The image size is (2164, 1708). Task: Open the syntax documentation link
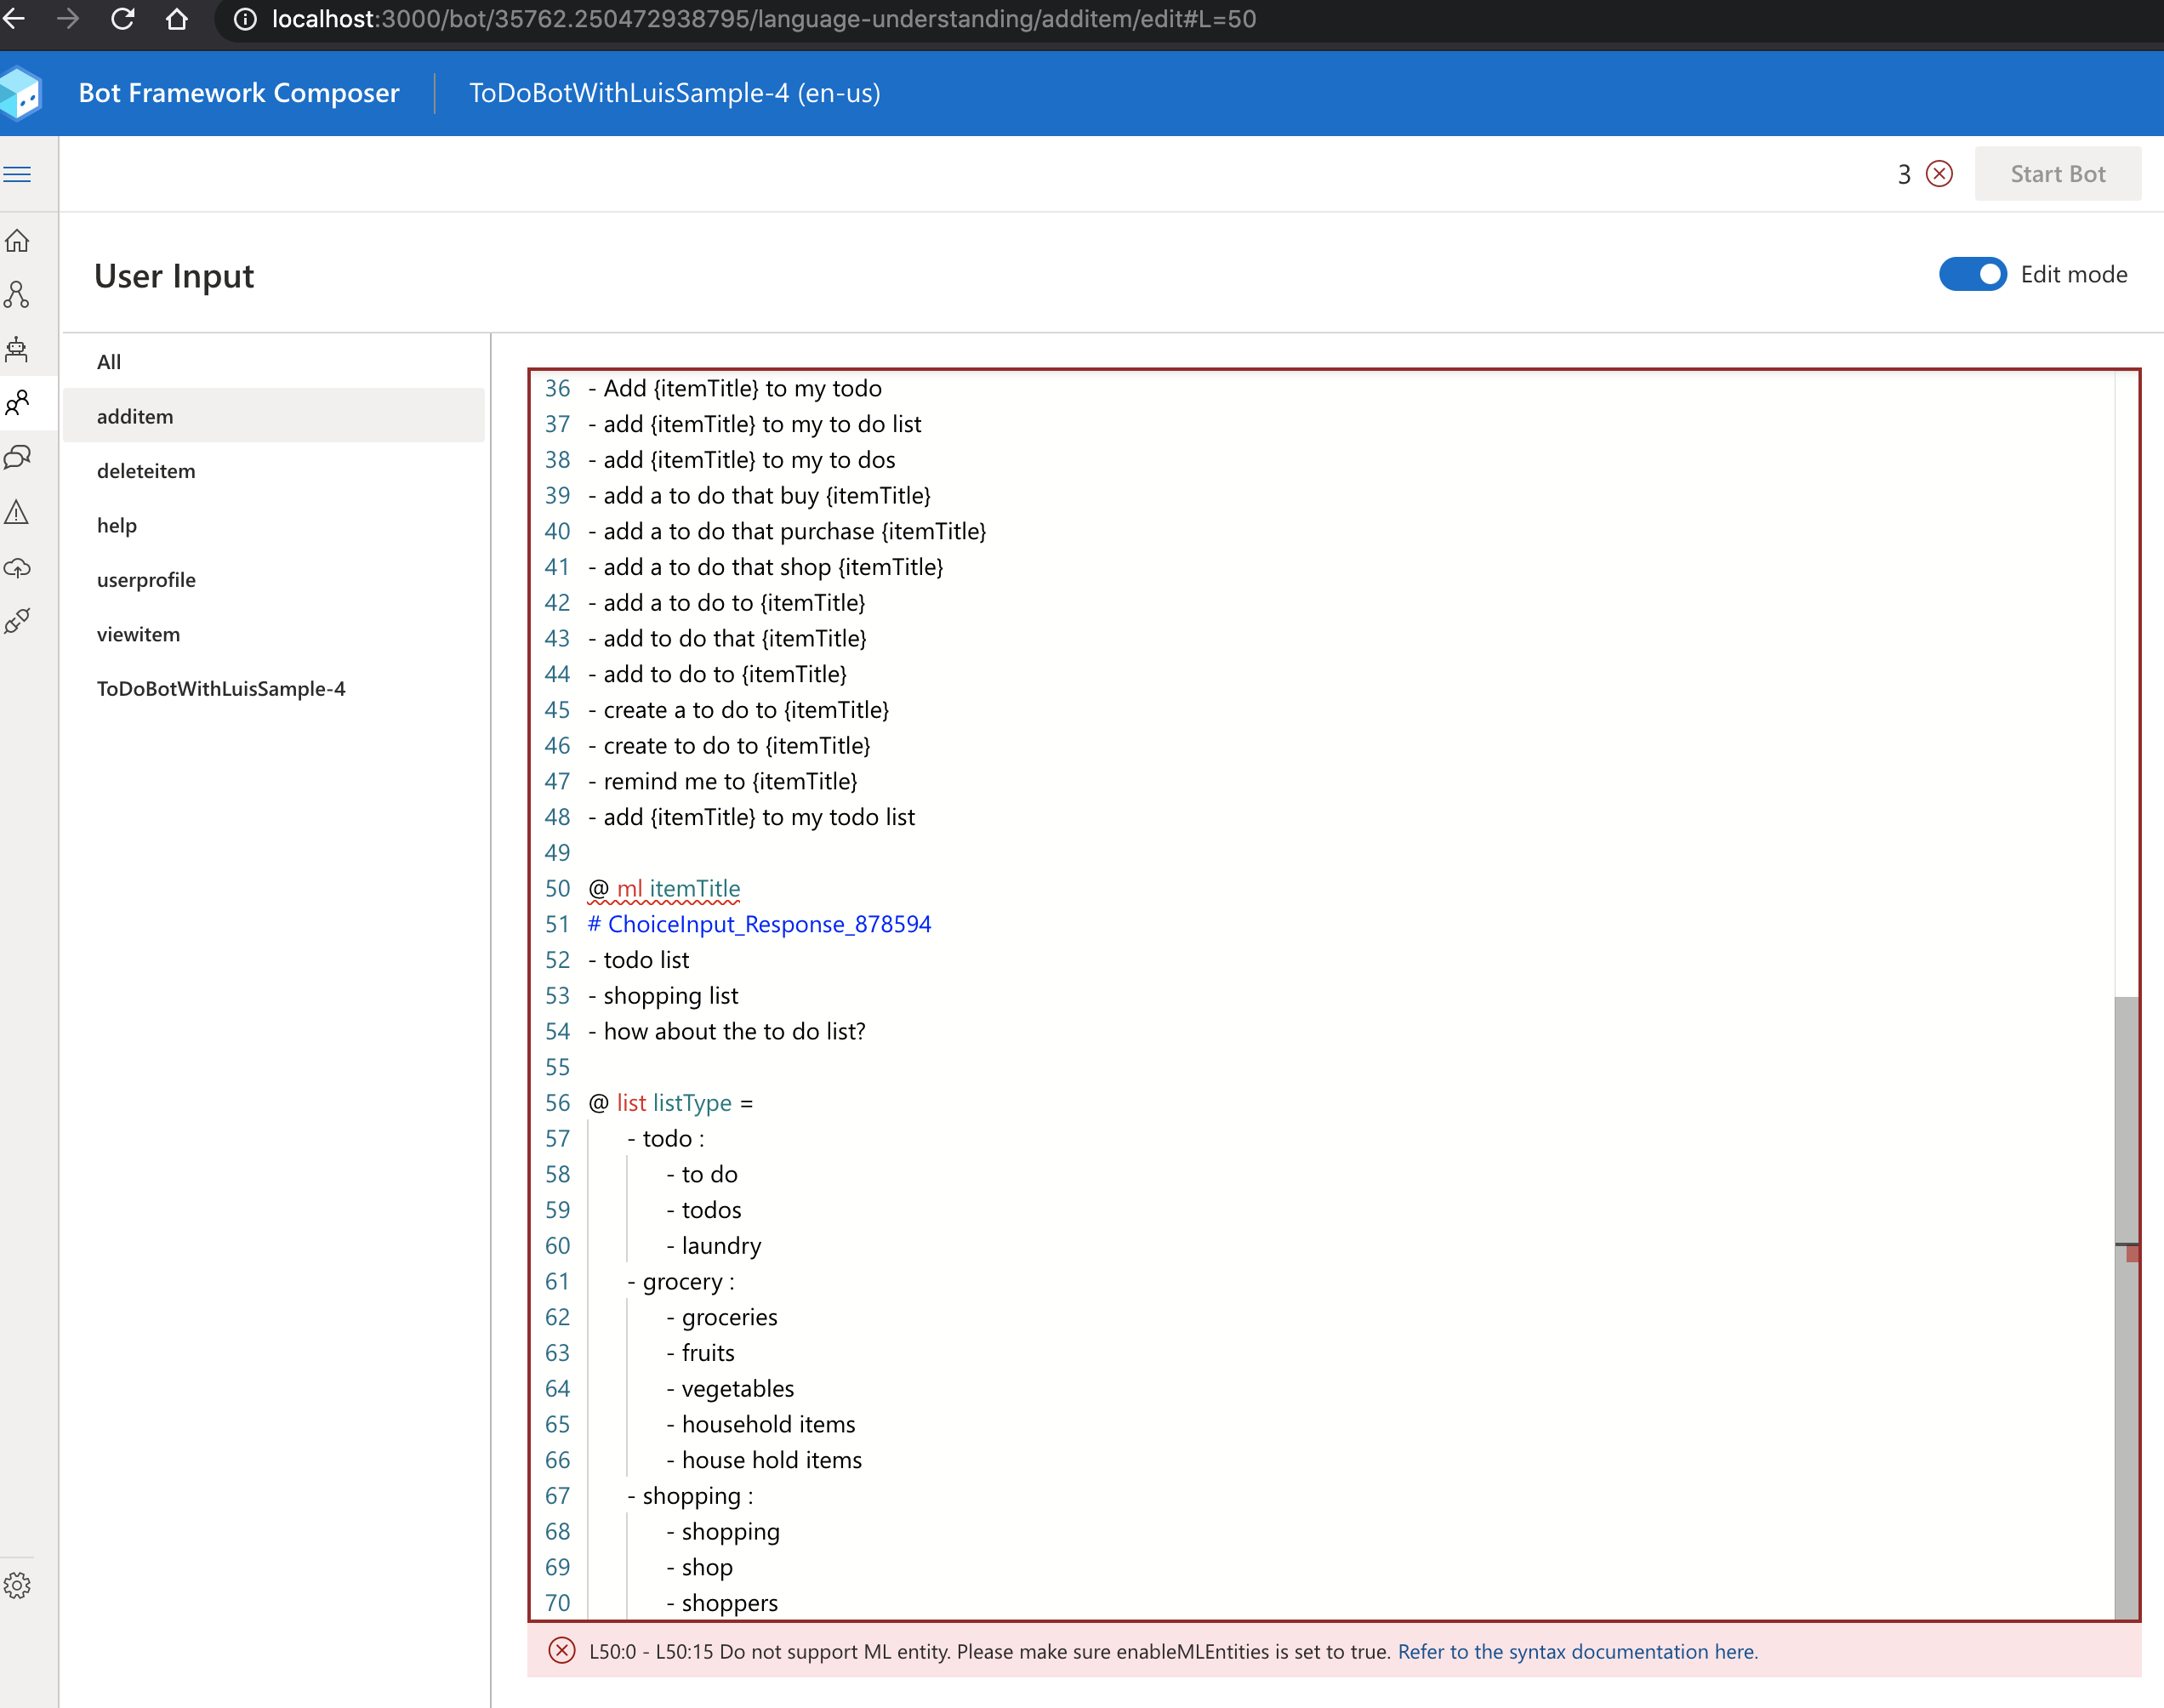[x=1577, y=1651]
